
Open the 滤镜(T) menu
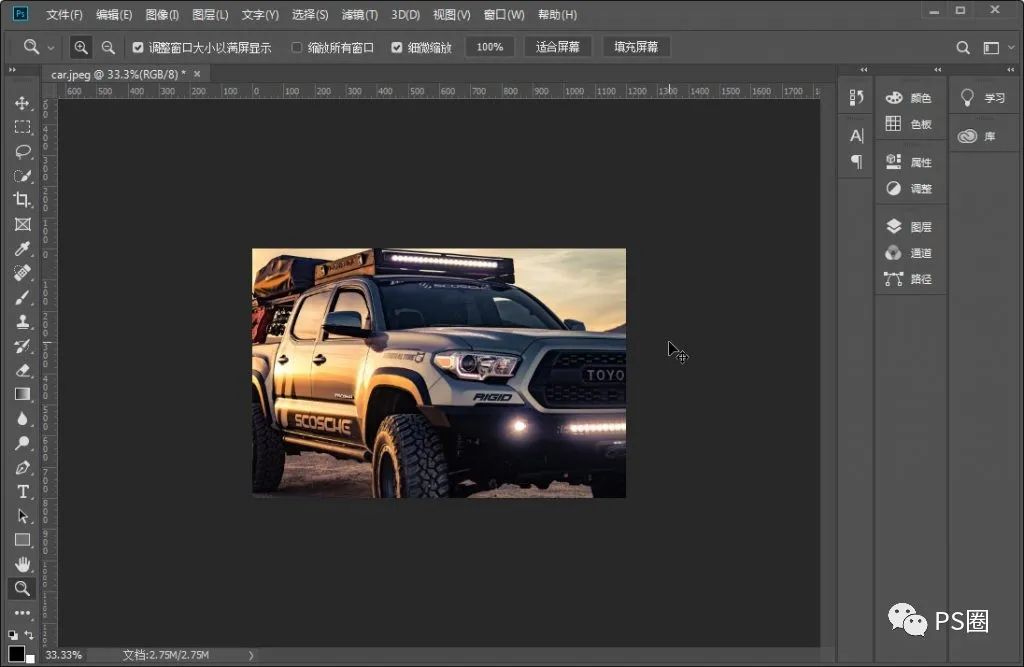click(x=360, y=14)
